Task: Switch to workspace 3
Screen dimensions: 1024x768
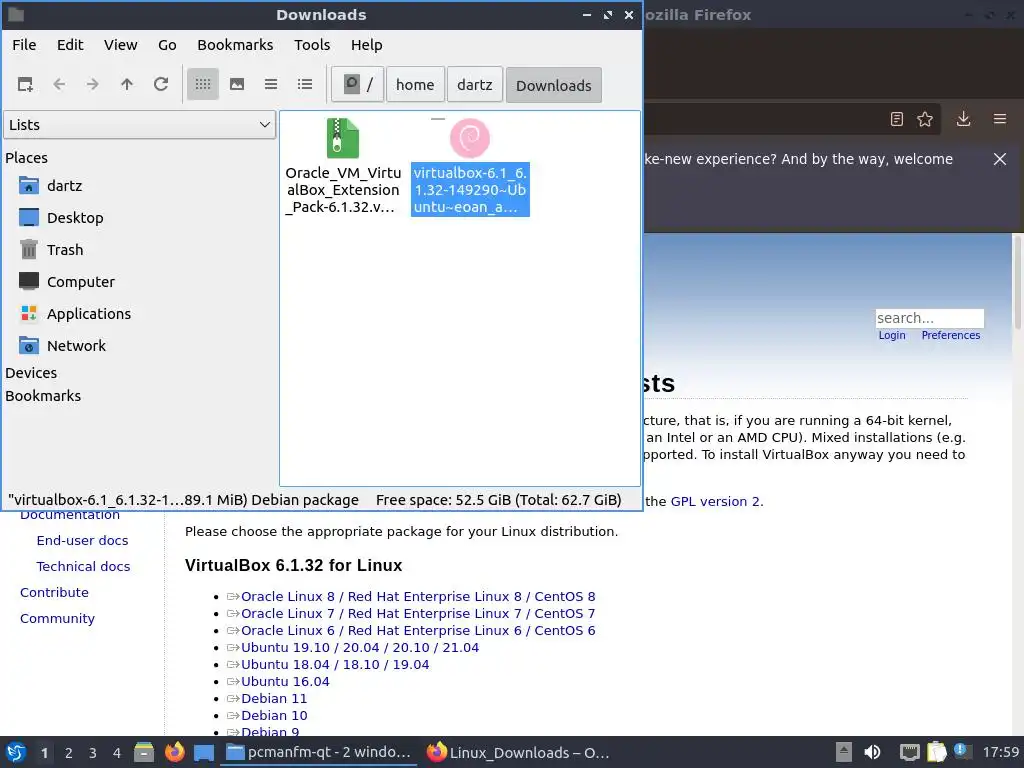Action: point(93,753)
